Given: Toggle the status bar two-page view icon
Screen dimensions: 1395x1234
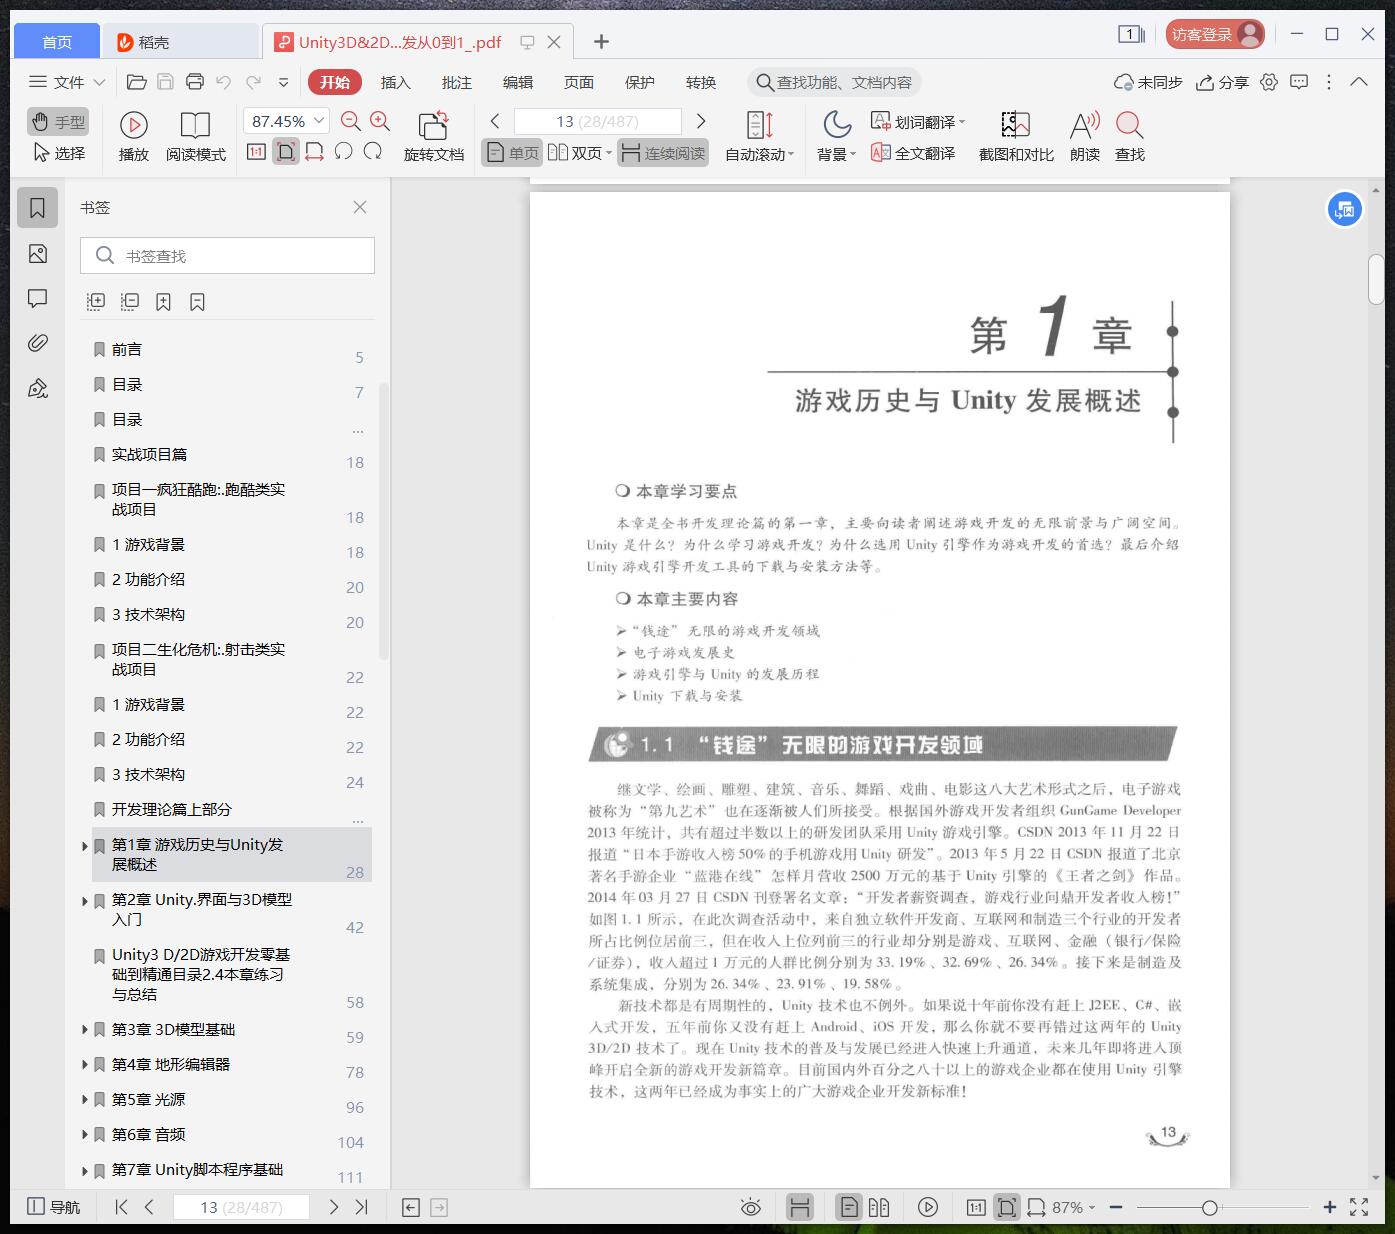Looking at the screenshot, I should point(879,1208).
